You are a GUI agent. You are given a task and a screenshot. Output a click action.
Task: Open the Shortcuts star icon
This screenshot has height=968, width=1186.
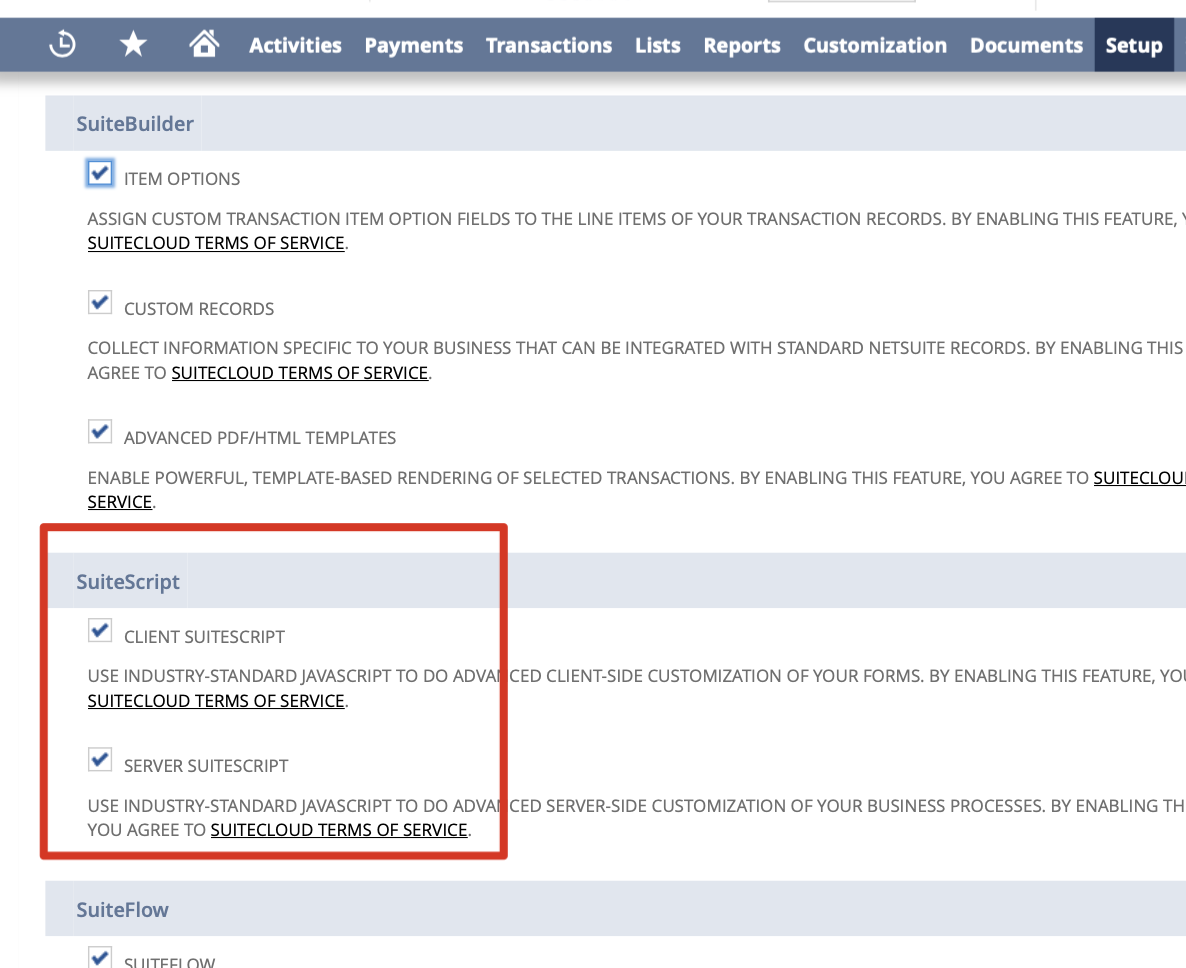coord(133,44)
